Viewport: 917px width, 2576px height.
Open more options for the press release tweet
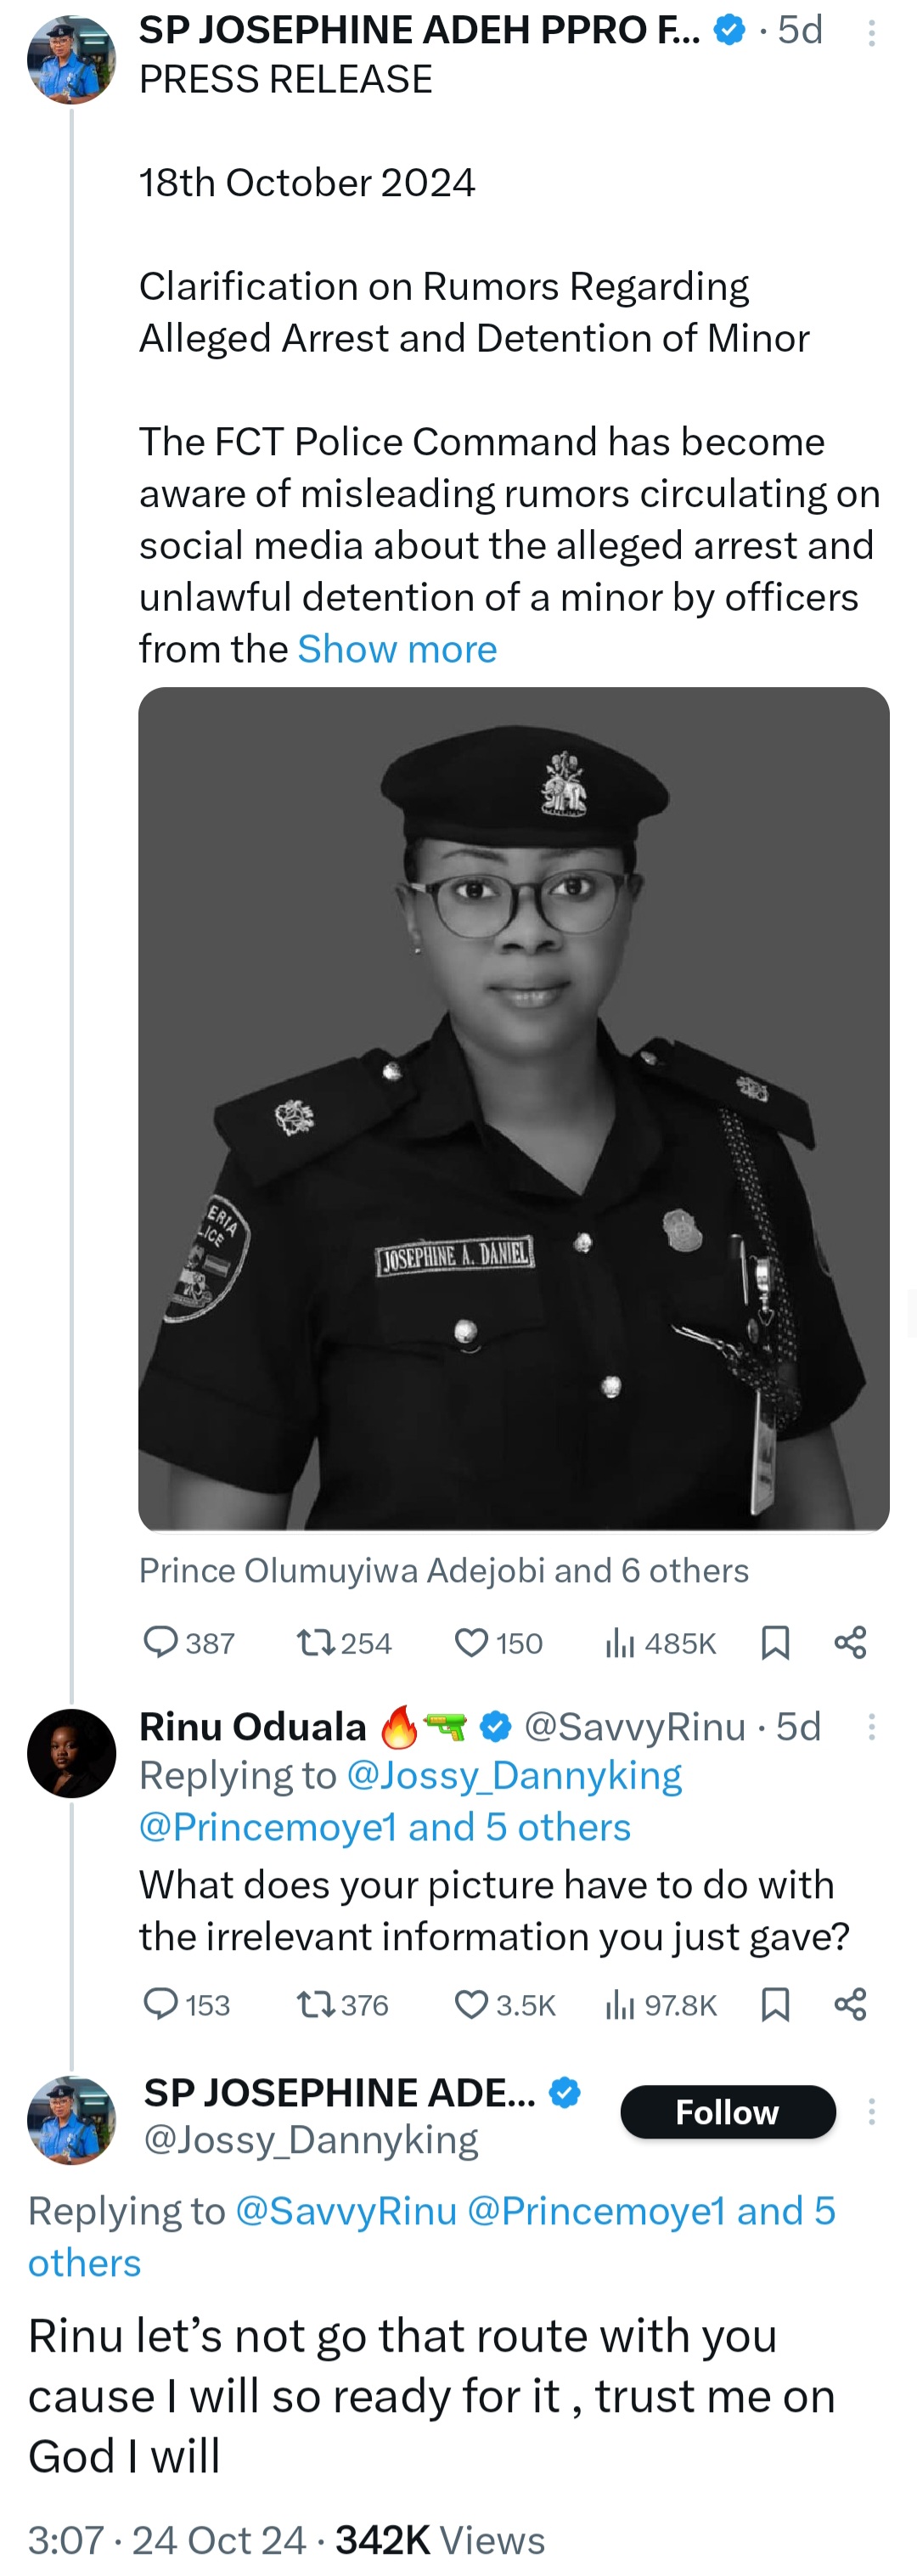tap(872, 34)
